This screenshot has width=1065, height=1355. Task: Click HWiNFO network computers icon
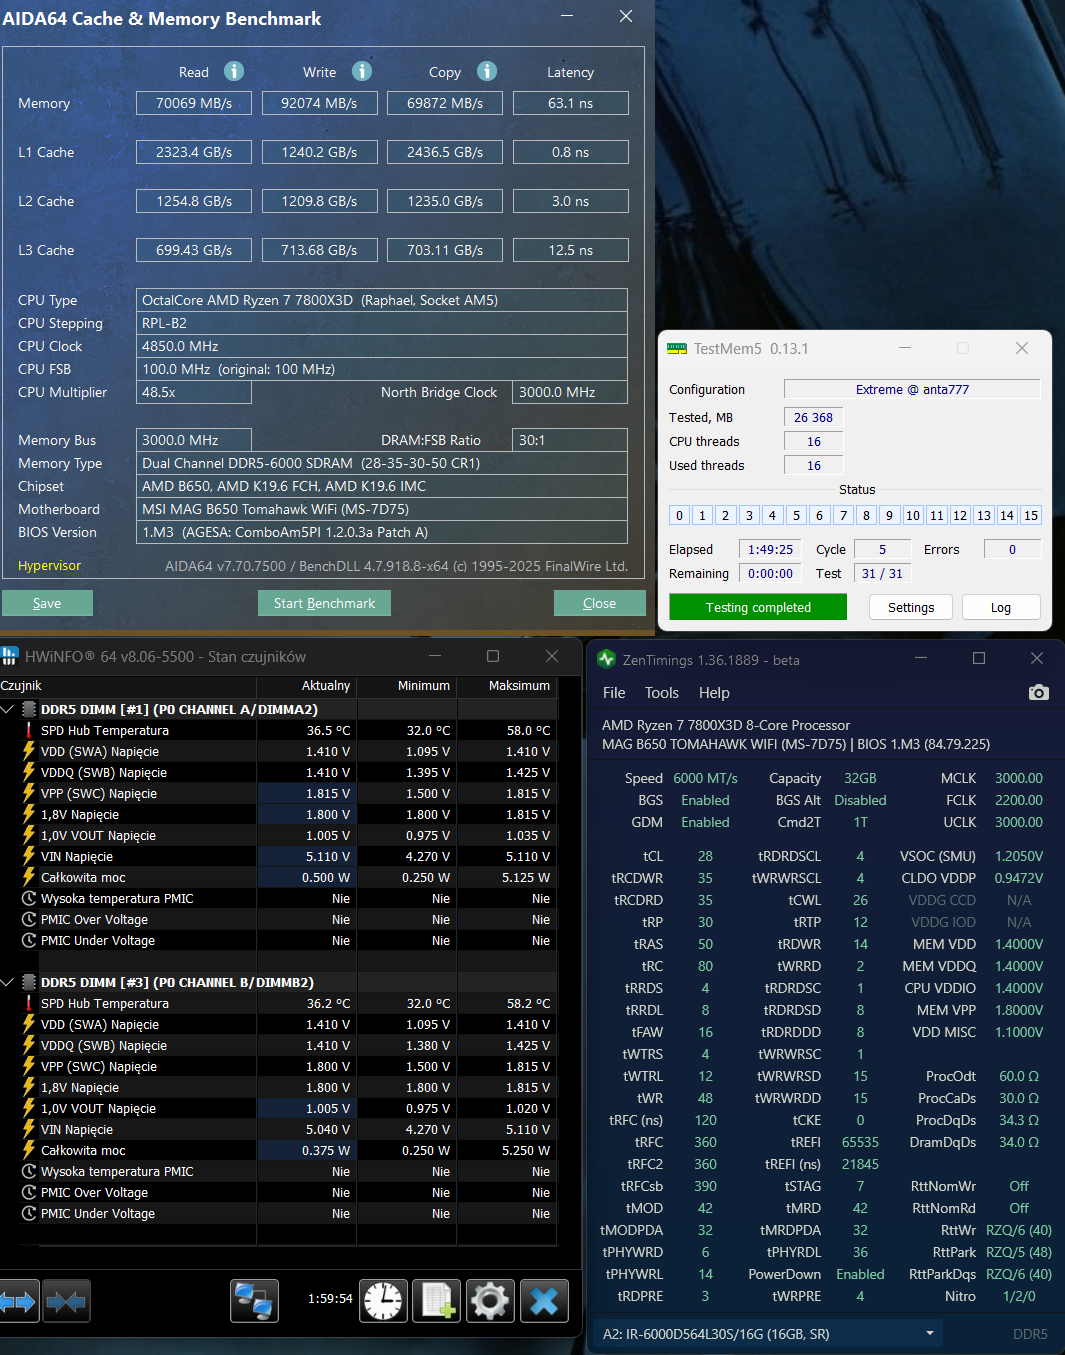click(254, 1301)
